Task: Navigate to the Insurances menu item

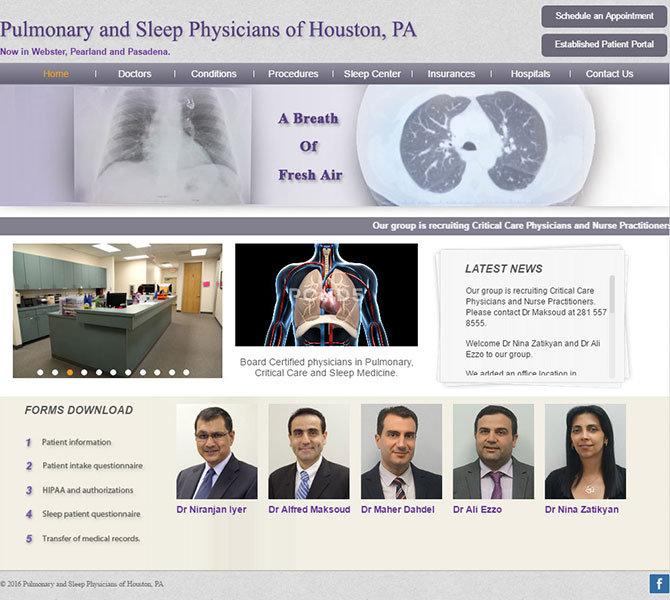Action: pos(451,74)
